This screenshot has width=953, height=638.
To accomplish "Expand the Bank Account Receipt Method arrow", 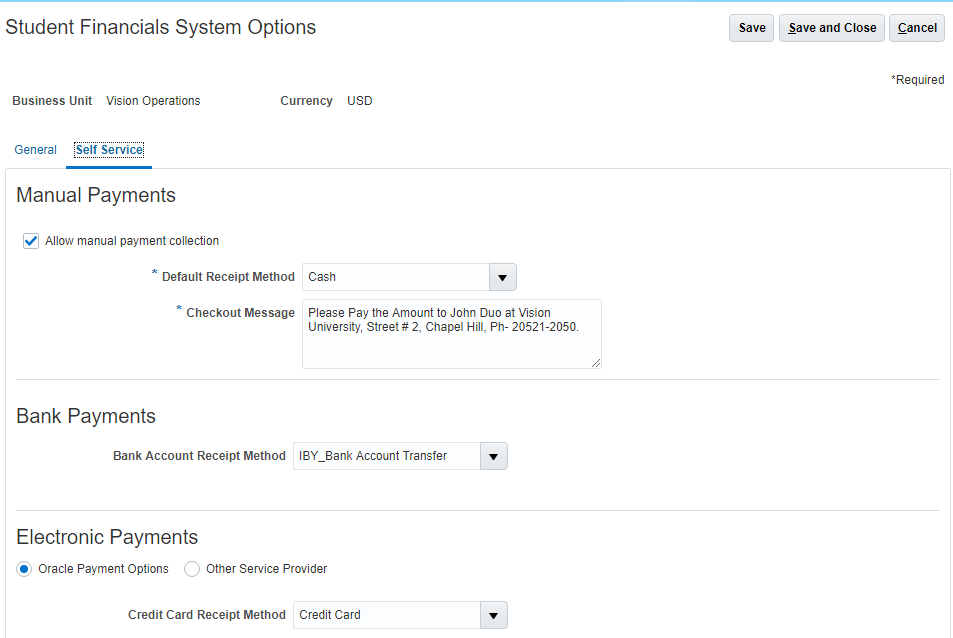I will (x=494, y=456).
